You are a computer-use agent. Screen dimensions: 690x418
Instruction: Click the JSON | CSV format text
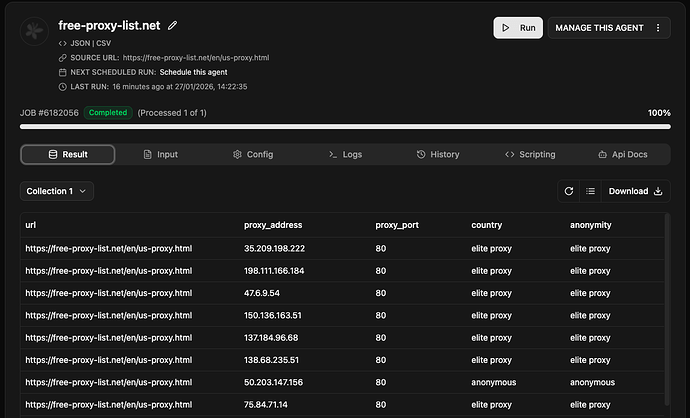pos(91,43)
